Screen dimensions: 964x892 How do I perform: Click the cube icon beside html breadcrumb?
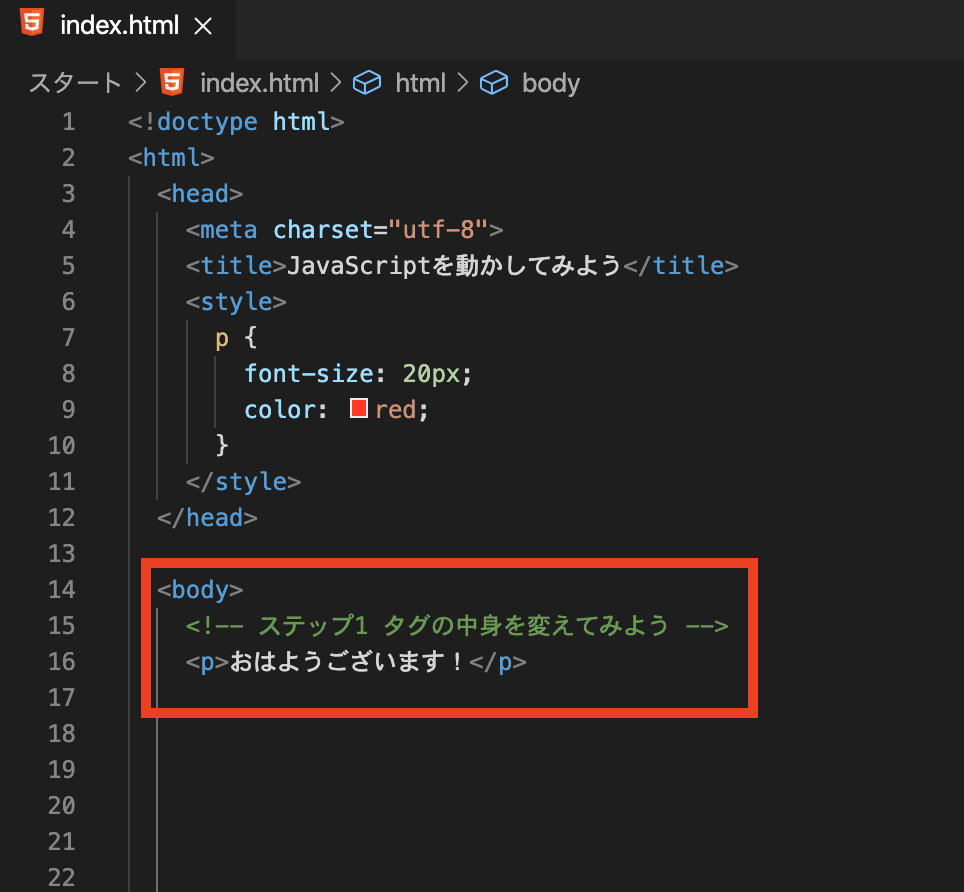[x=367, y=83]
